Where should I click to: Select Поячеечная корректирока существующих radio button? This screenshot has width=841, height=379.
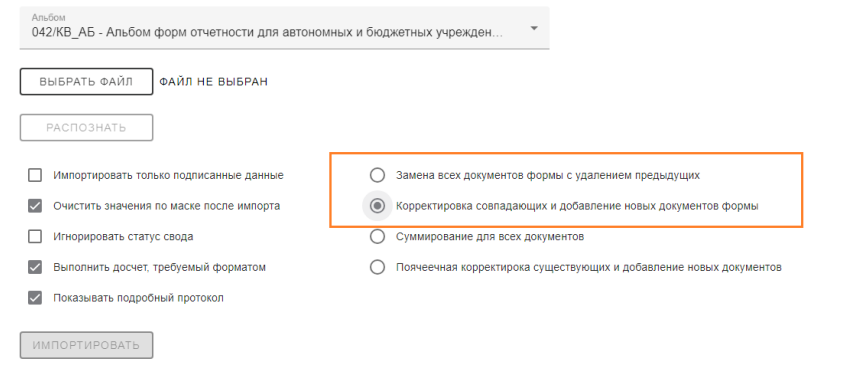tap(378, 267)
